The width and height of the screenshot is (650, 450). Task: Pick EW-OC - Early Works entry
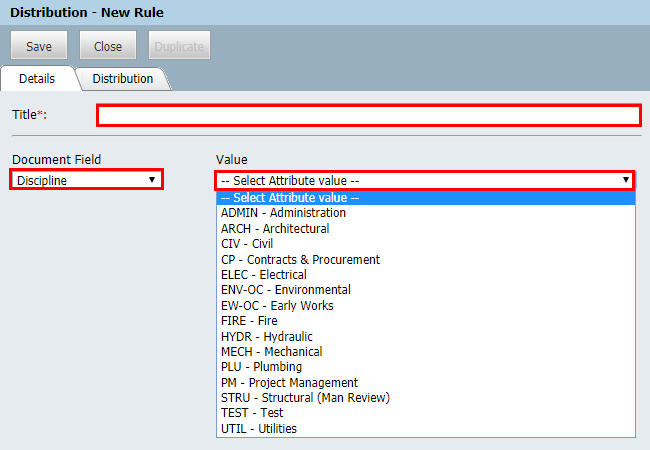tap(277, 306)
